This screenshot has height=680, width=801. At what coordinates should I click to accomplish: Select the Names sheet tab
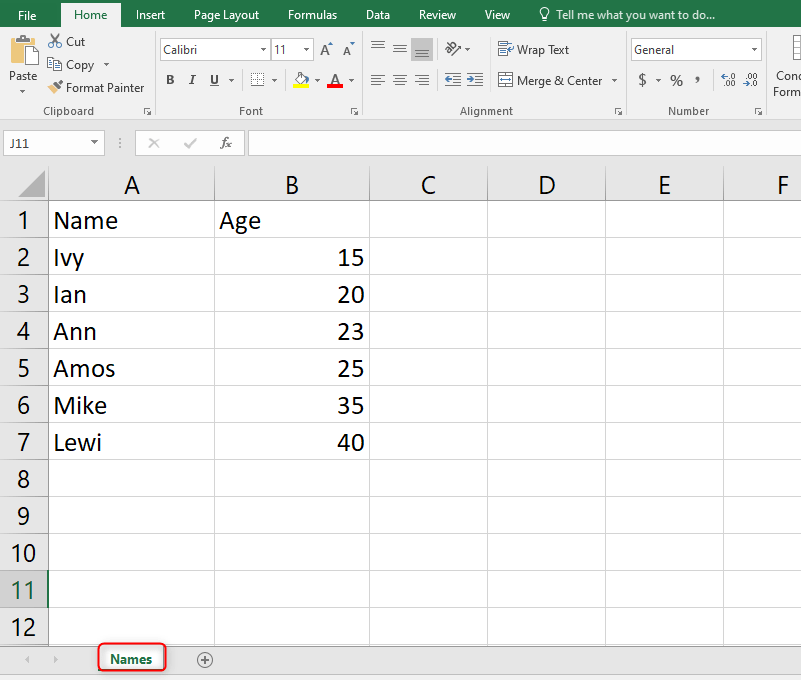tap(131, 659)
